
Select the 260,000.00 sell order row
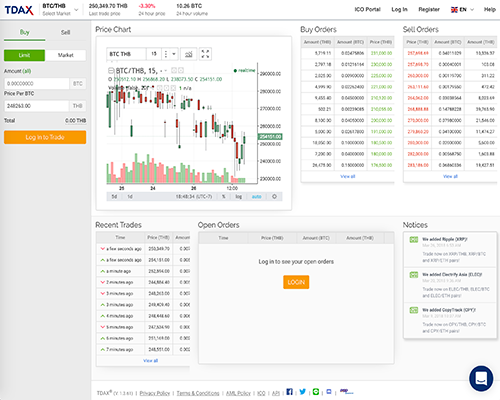click(x=450, y=76)
